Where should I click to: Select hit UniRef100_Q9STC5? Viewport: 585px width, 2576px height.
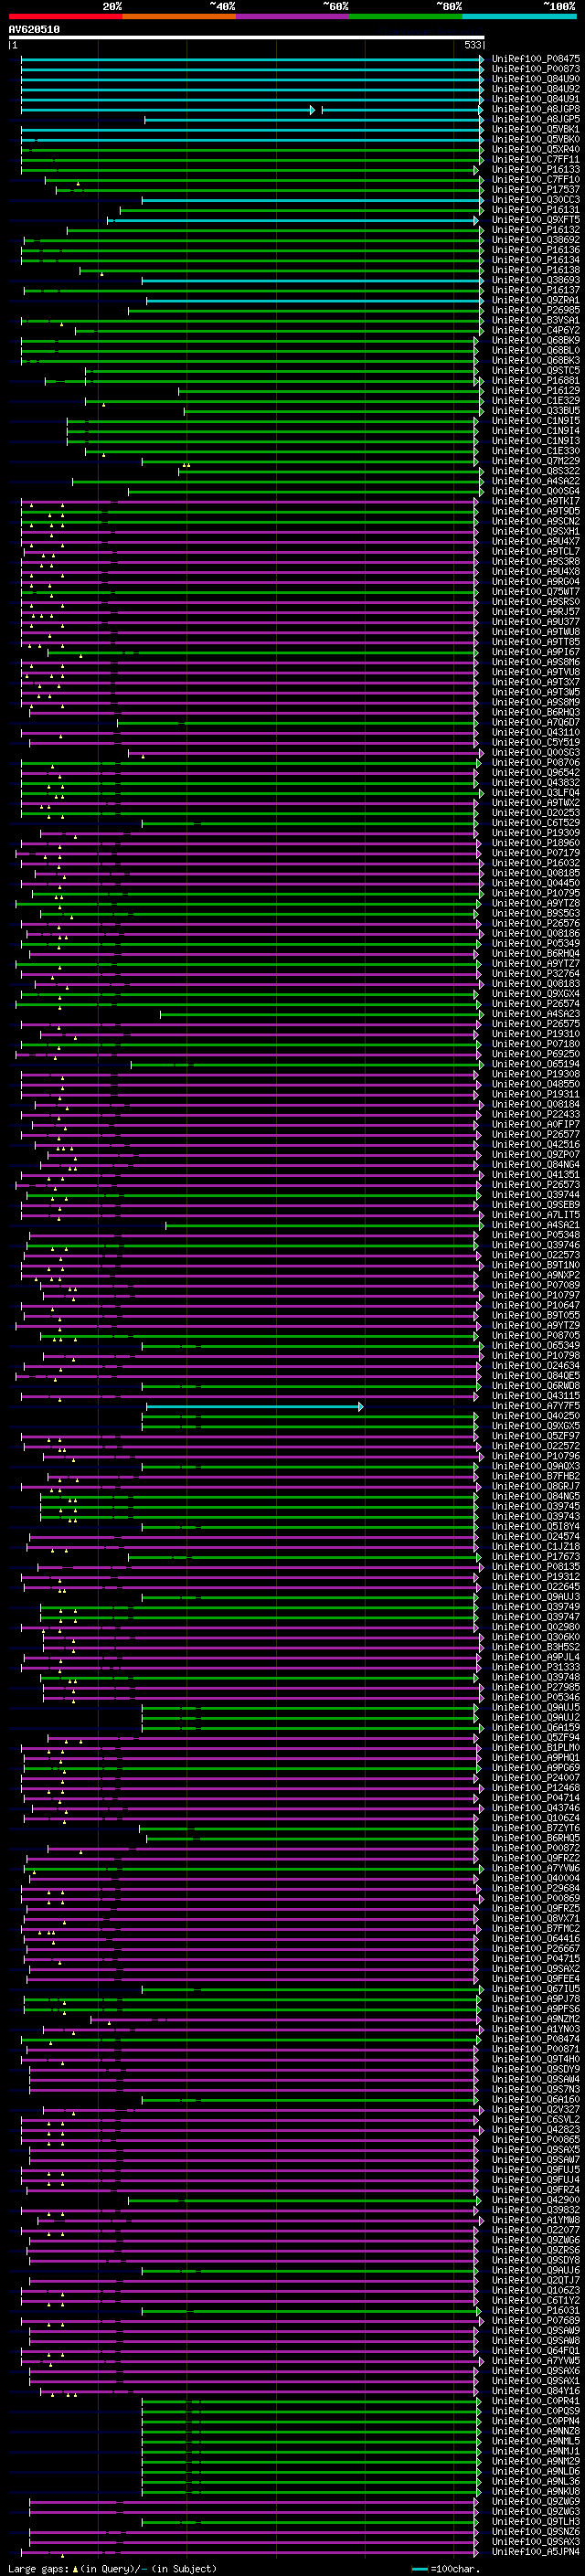point(536,370)
